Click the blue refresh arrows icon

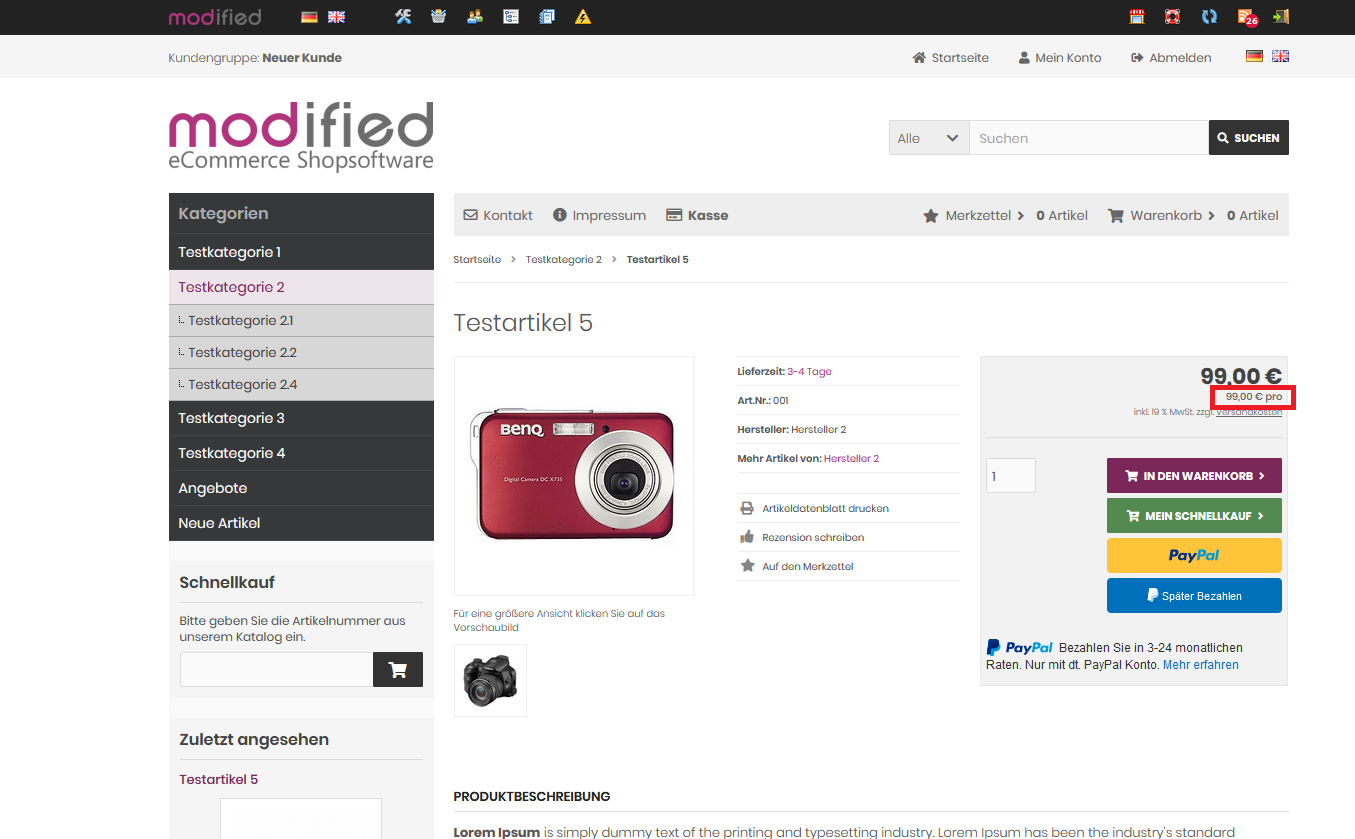(1209, 17)
